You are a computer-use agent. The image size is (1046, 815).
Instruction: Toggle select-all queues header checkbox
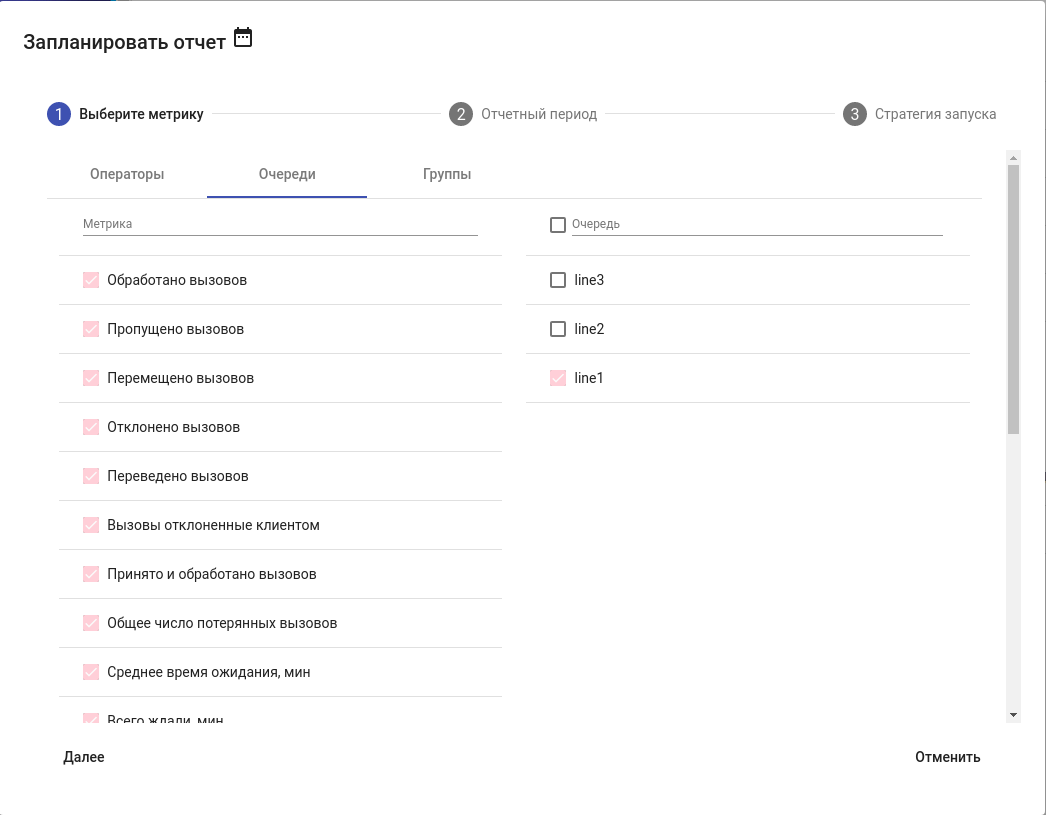coord(558,225)
